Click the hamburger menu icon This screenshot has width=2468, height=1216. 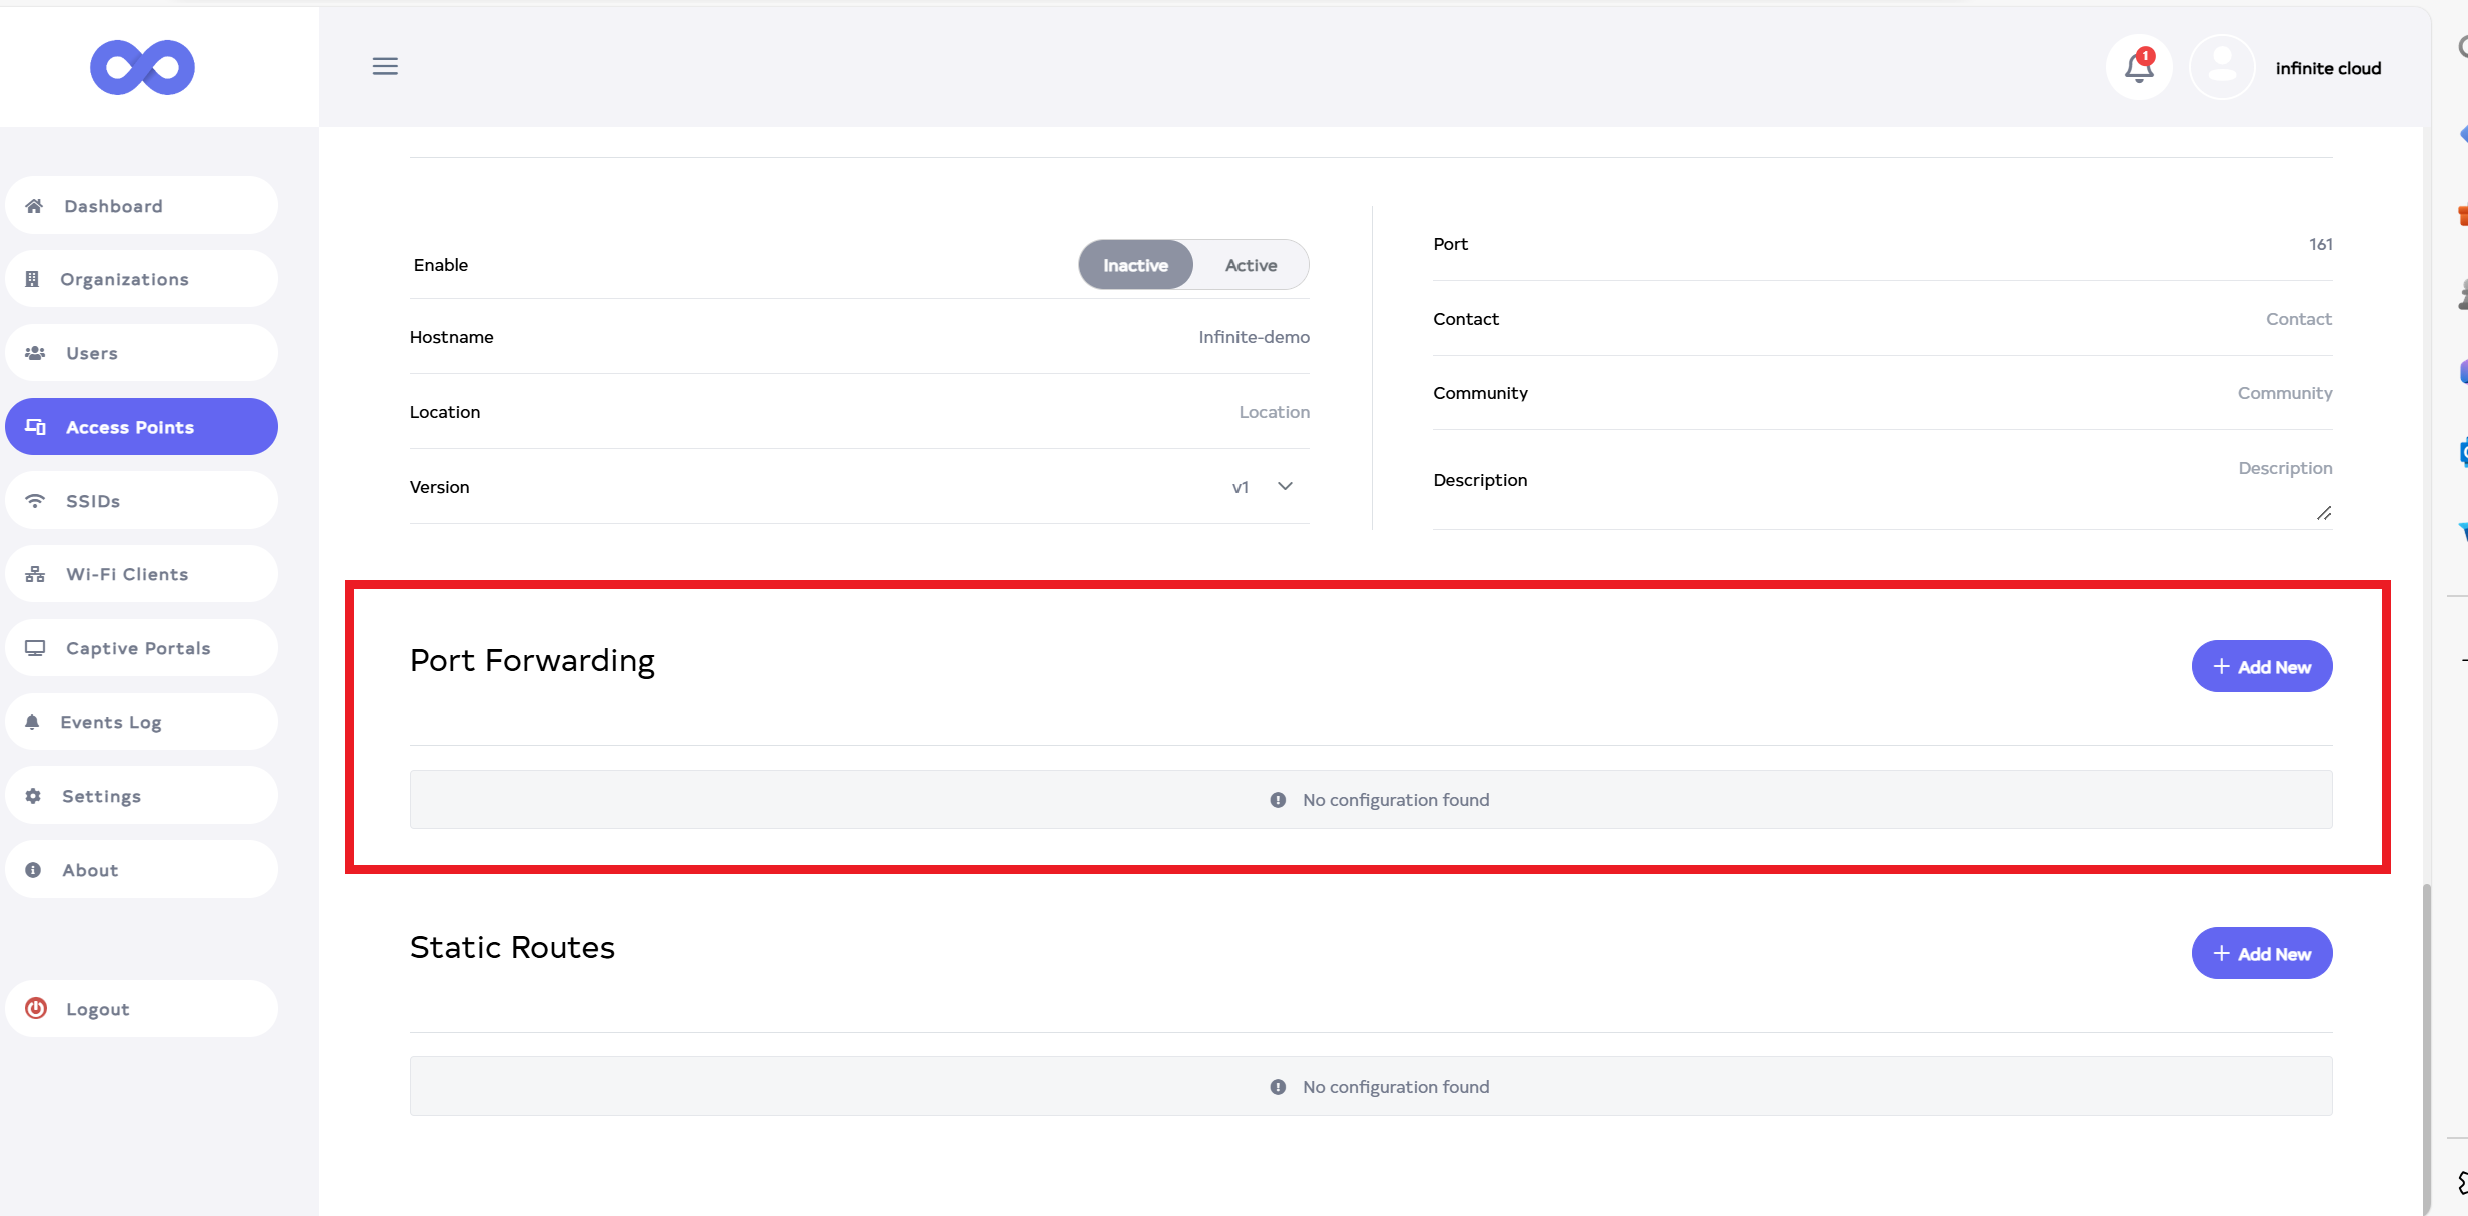385,66
